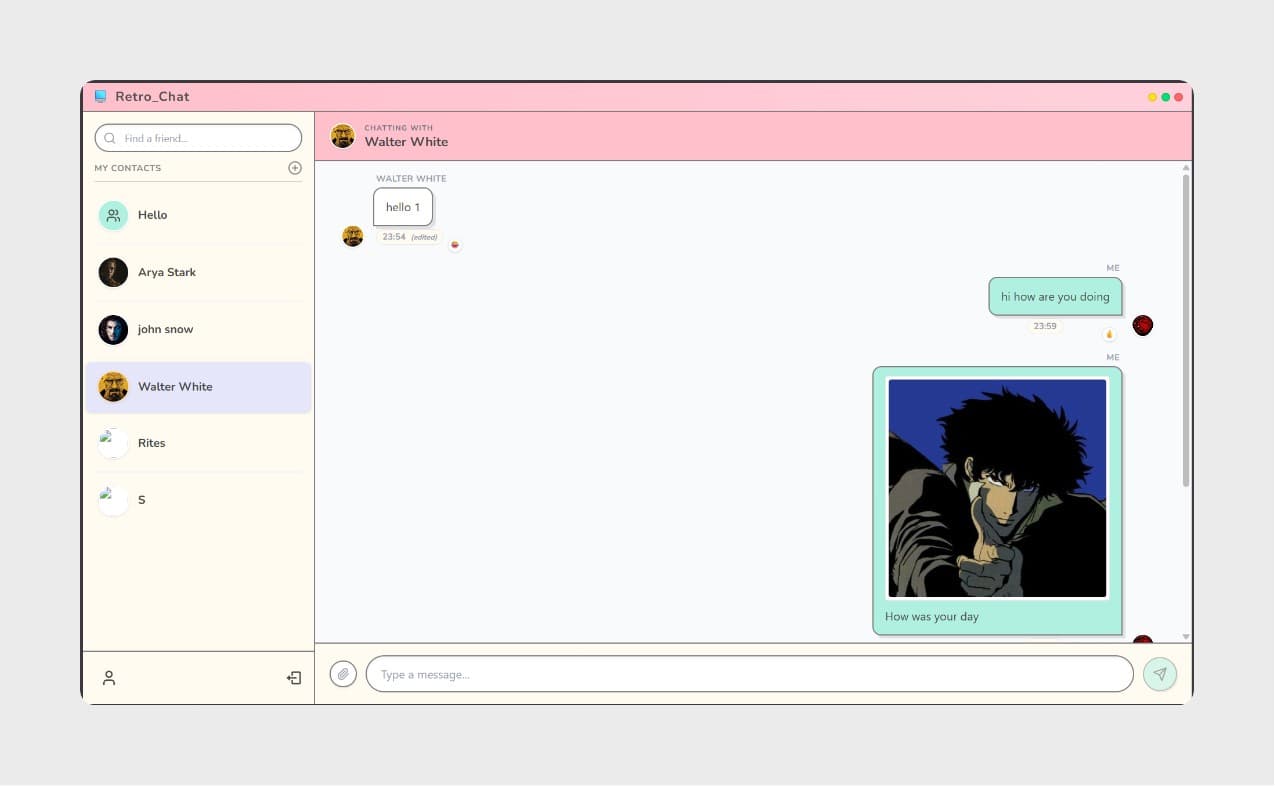The height and width of the screenshot is (786, 1275).
Task: Select Arya Stark from contacts
Action: [x=167, y=272]
